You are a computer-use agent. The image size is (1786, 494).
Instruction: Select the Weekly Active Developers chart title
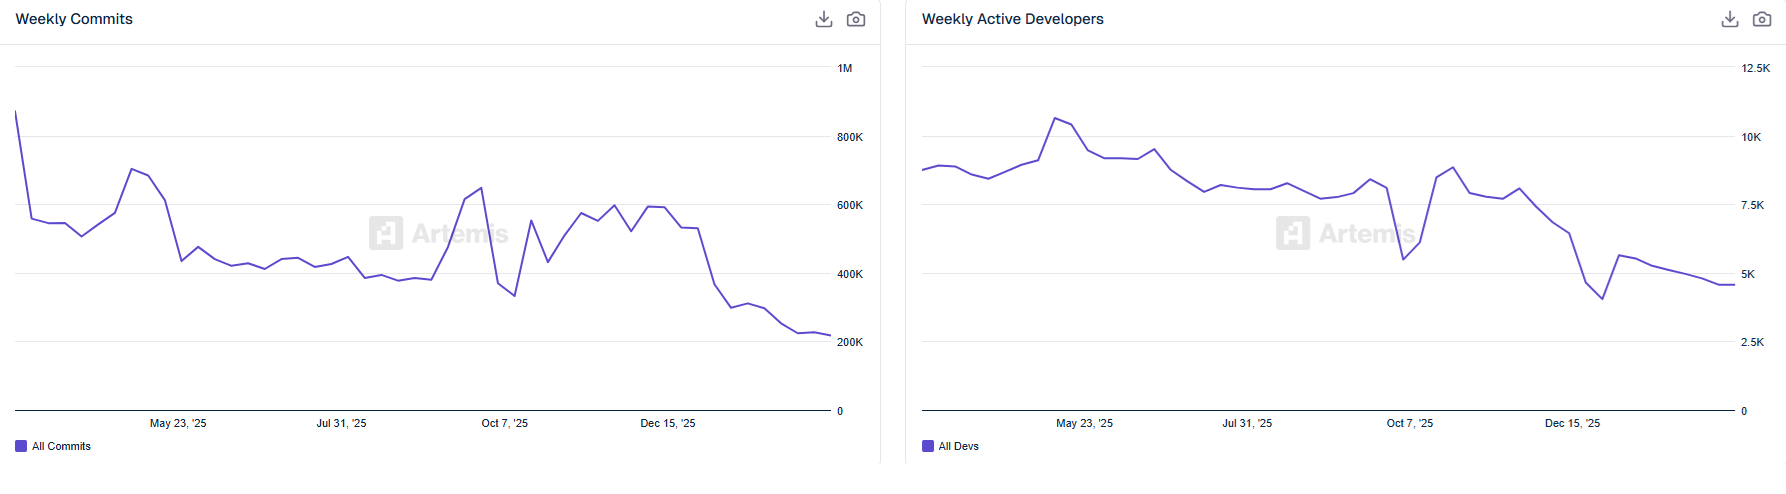[1013, 19]
